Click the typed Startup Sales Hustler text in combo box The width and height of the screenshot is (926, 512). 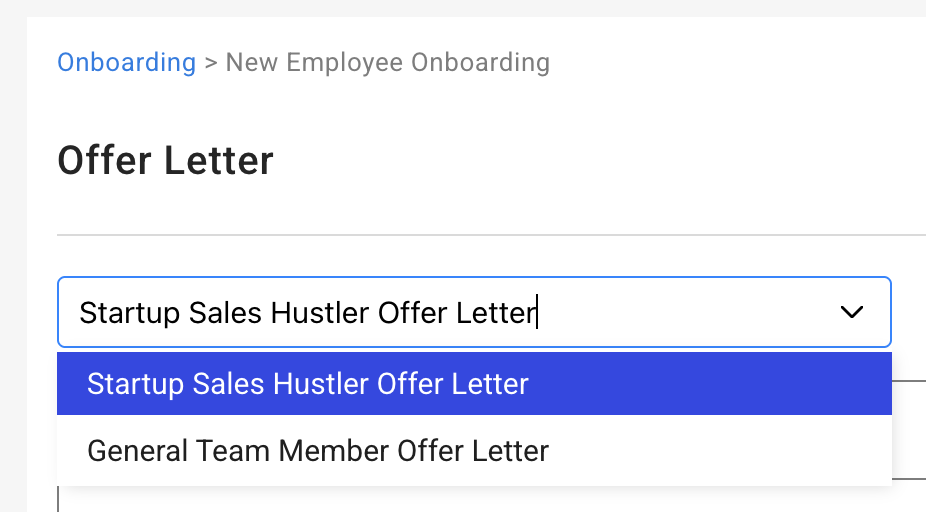pos(307,313)
